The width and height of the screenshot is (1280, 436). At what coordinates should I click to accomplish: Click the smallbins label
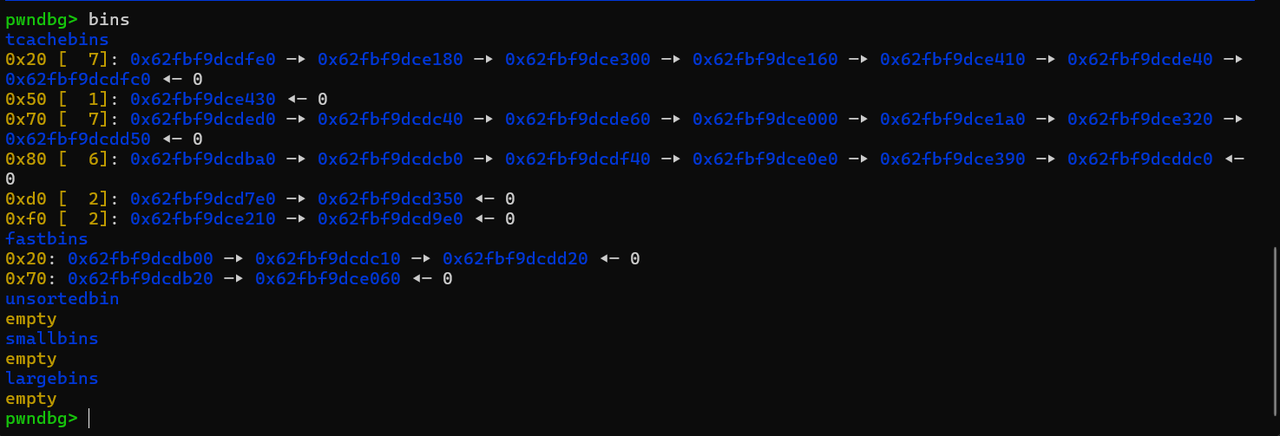pos(51,339)
